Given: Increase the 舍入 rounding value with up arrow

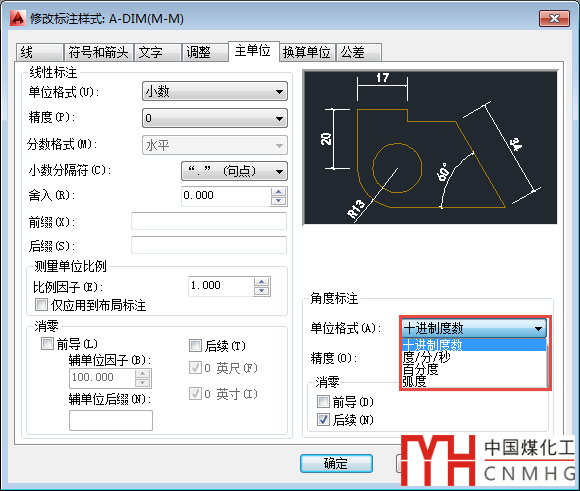Looking at the screenshot, I should coord(278,192).
